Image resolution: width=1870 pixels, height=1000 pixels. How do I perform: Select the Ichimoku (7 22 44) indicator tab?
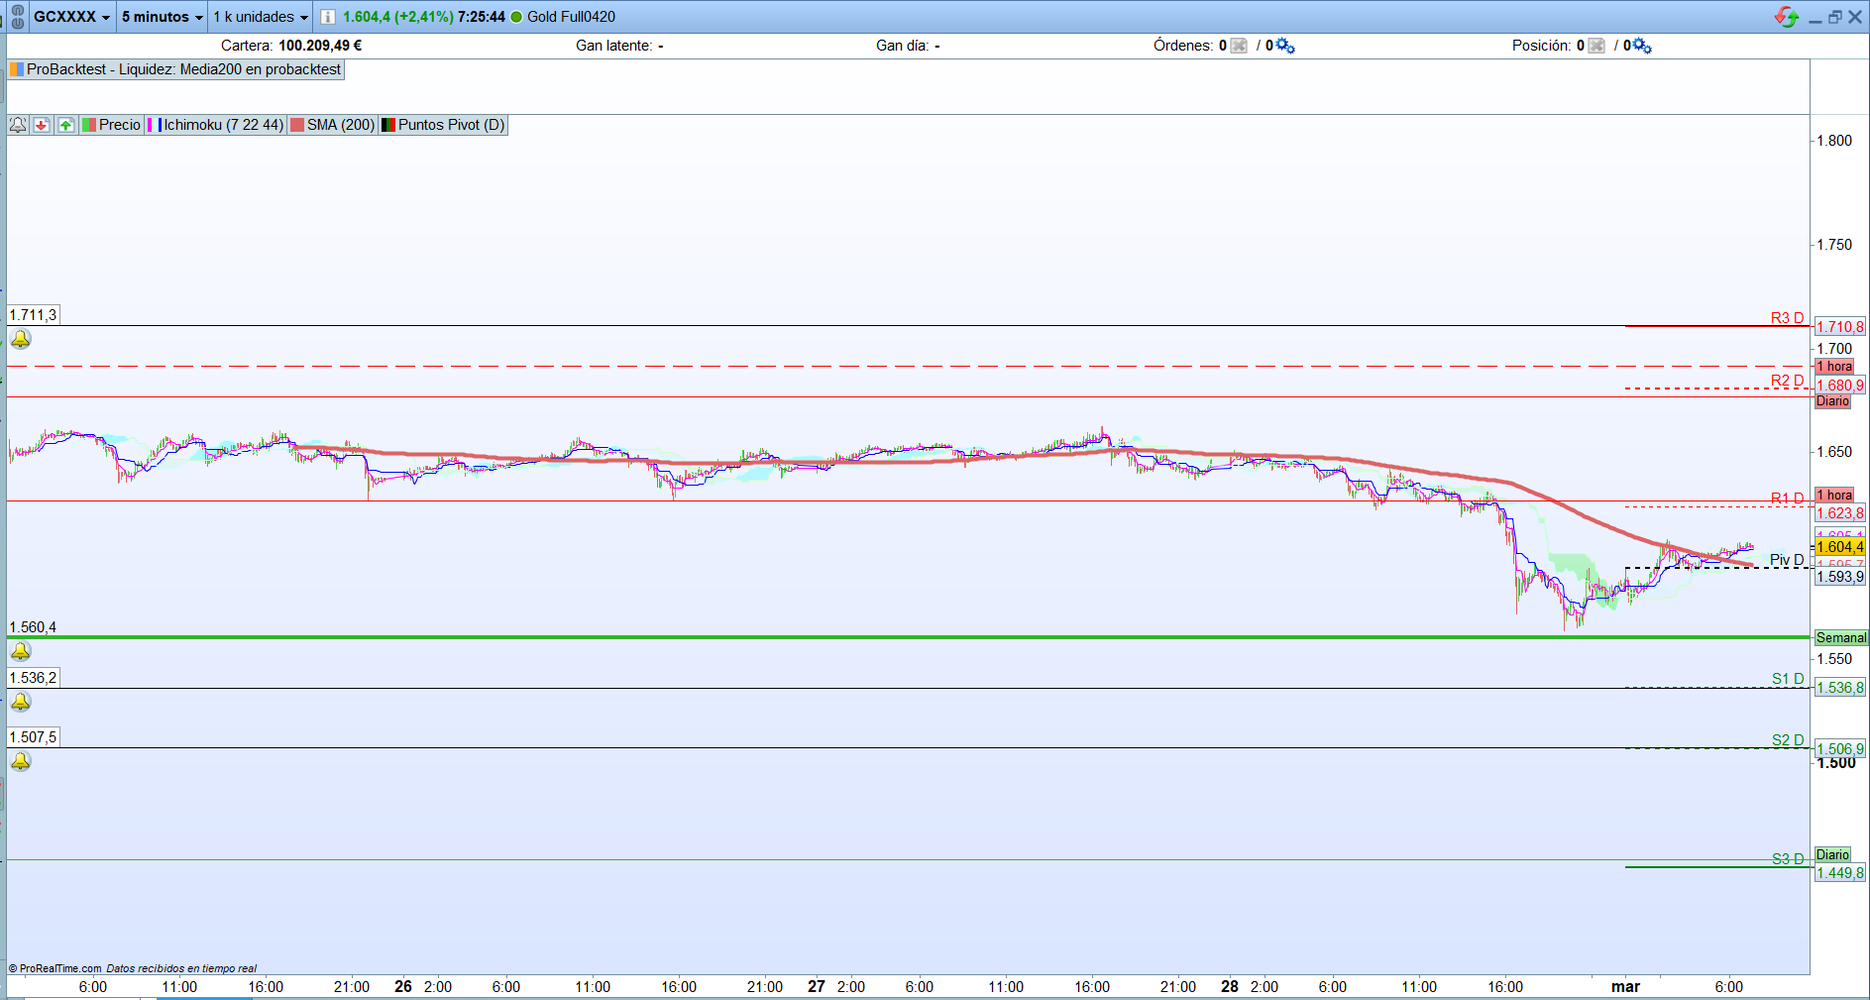[216, 125]
